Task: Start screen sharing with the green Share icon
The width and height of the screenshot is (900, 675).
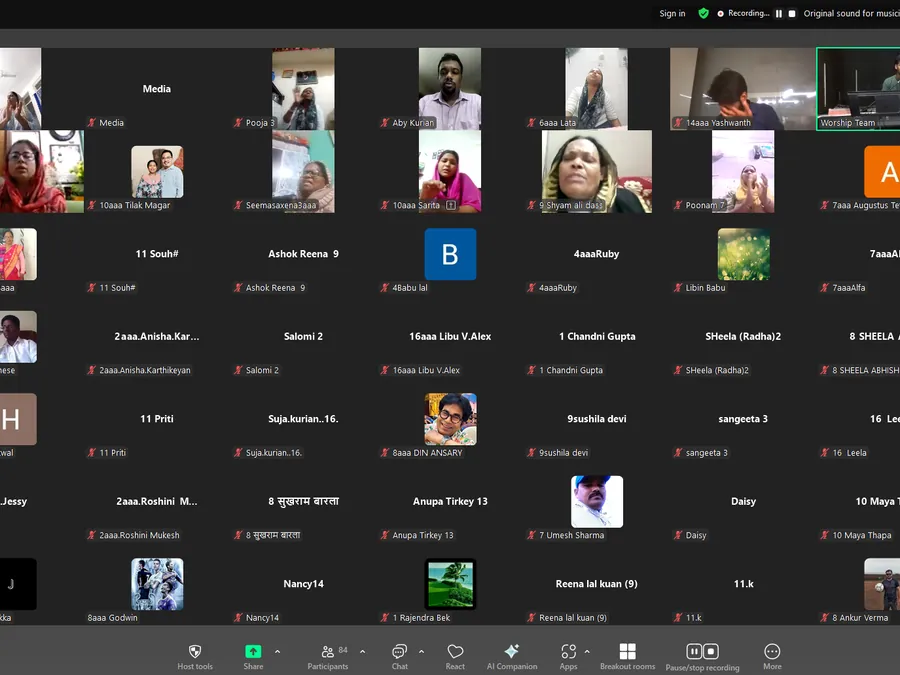Action: point(253,651)
